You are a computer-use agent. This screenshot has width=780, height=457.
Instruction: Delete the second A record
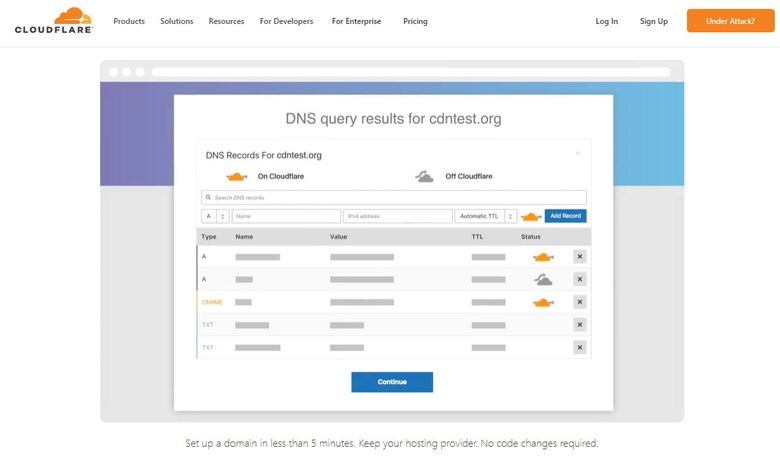tap(580, 279)
